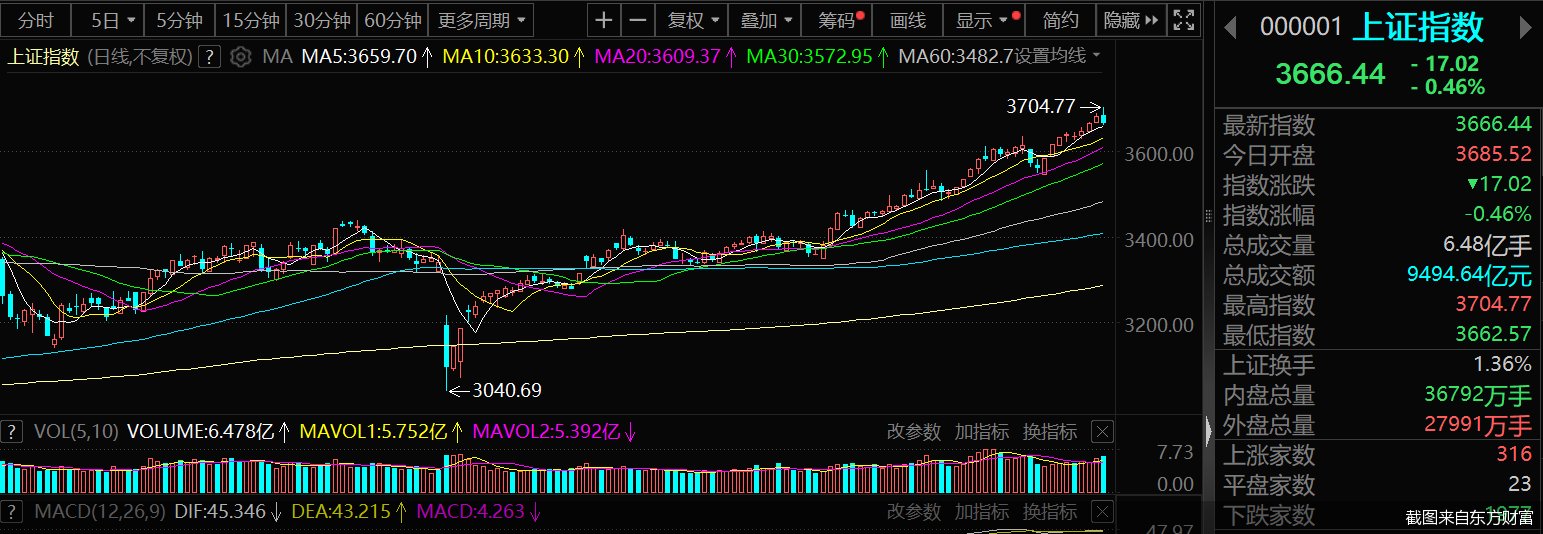The image size is (1543, 534).
Task: Close the MACD indicator panel
Action: (1101, 512)
